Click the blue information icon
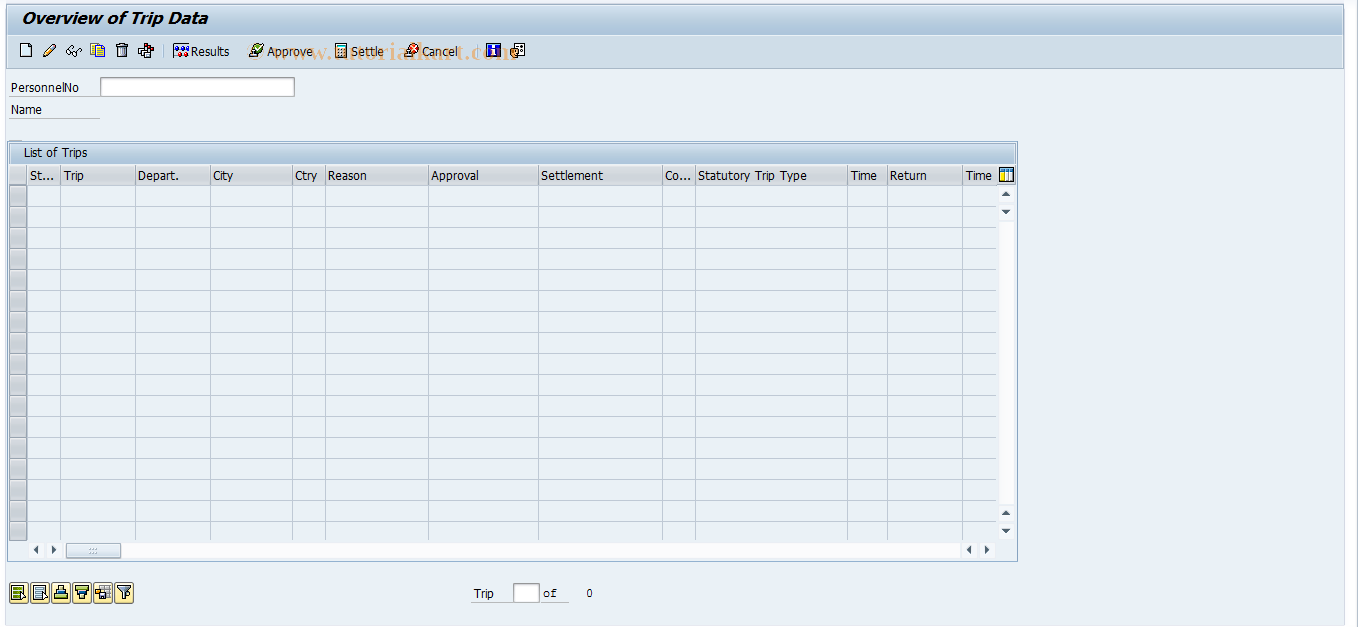 pos(493,51)
